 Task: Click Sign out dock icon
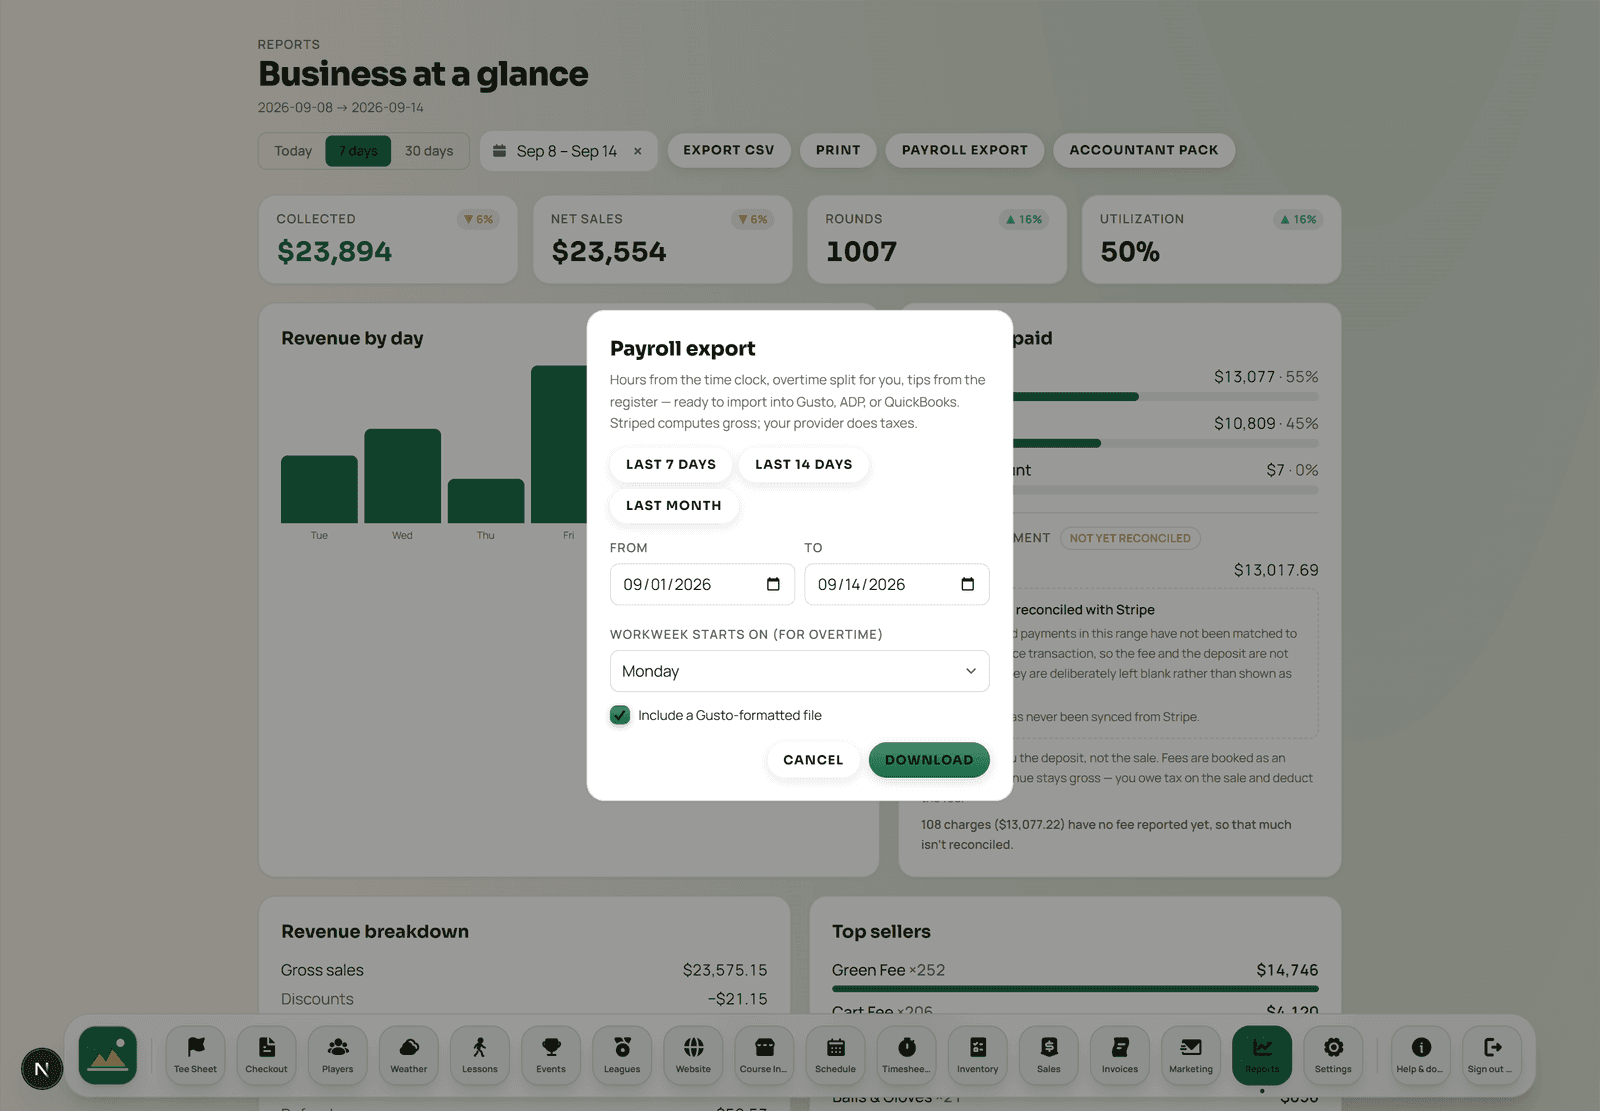(1492, 1055)
